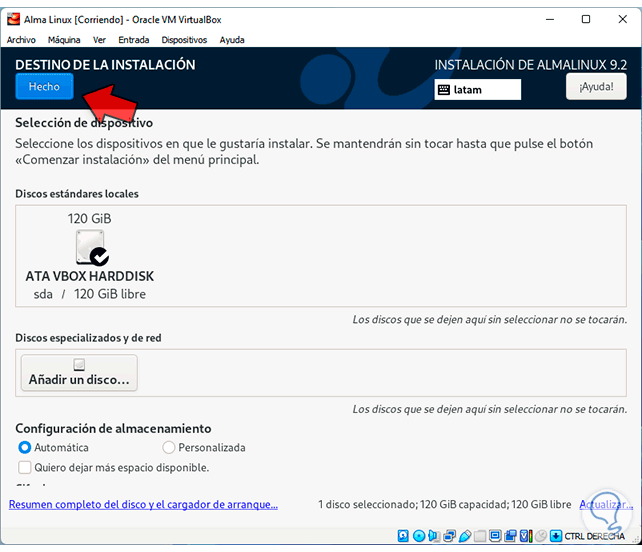Click the VirtualBox title bar app icon

point(14,19)
